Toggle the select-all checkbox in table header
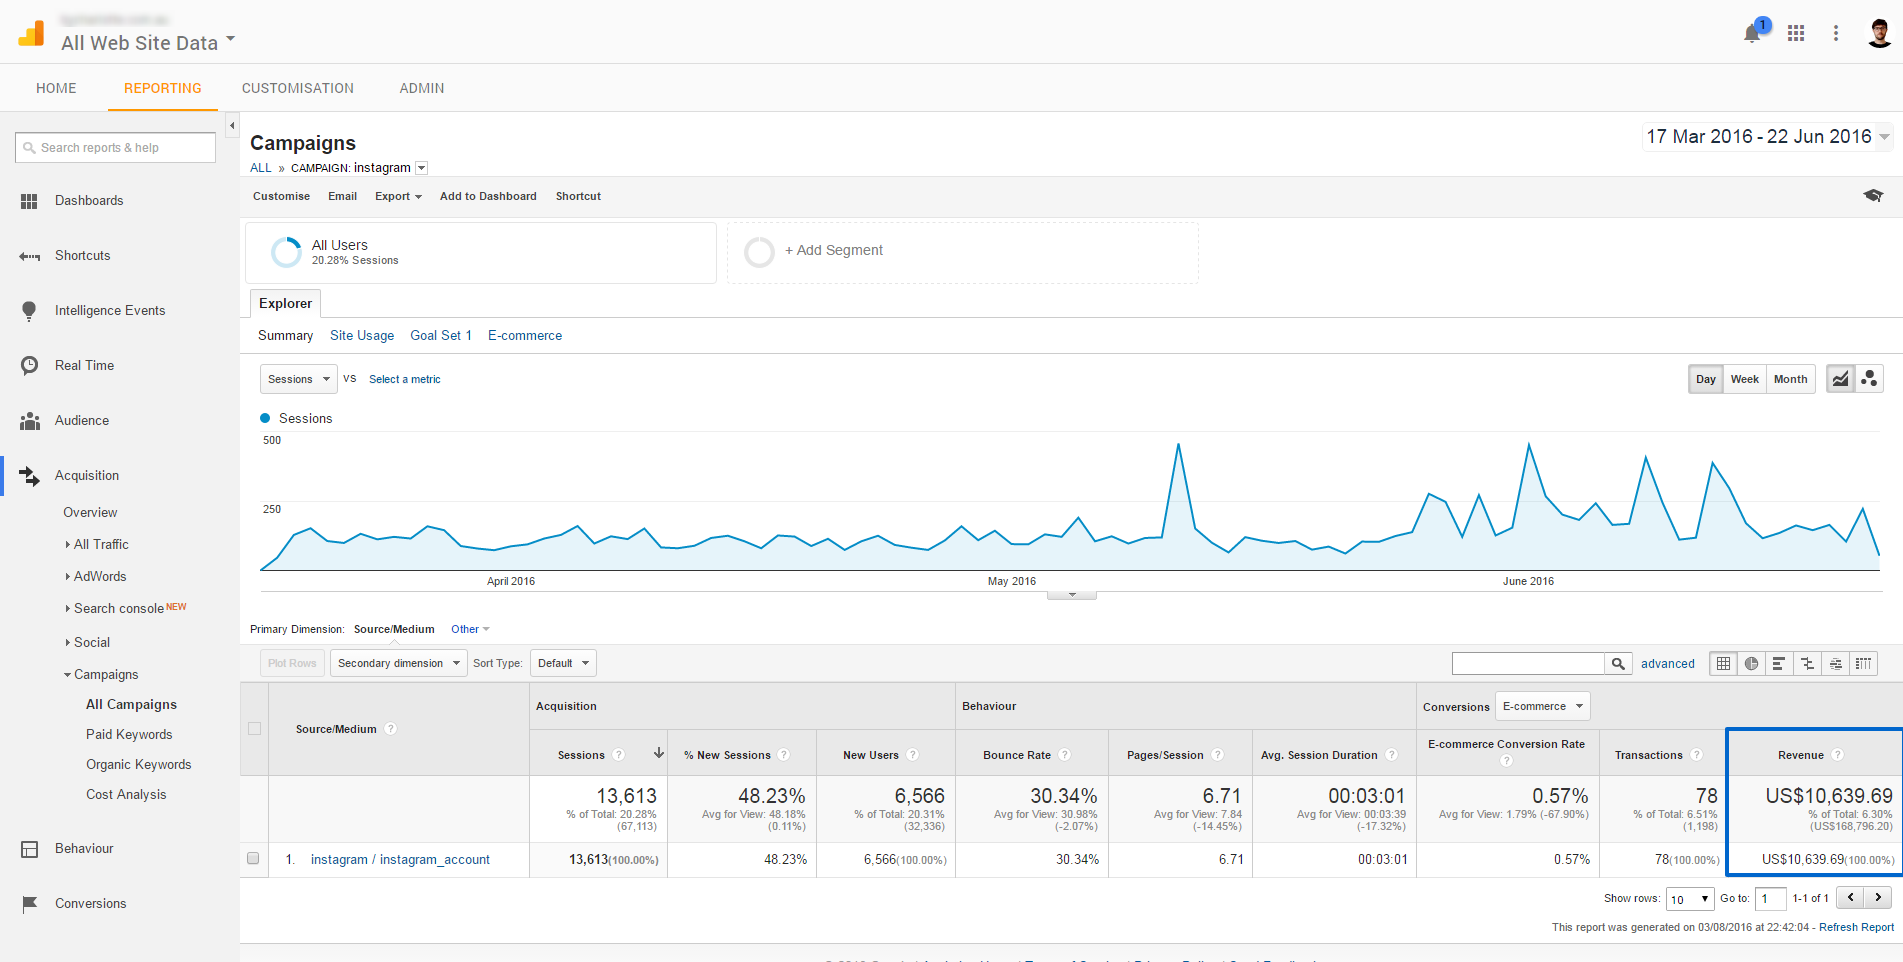The height and width of the screenshot is (962, 1903). [x=254, y=729]
